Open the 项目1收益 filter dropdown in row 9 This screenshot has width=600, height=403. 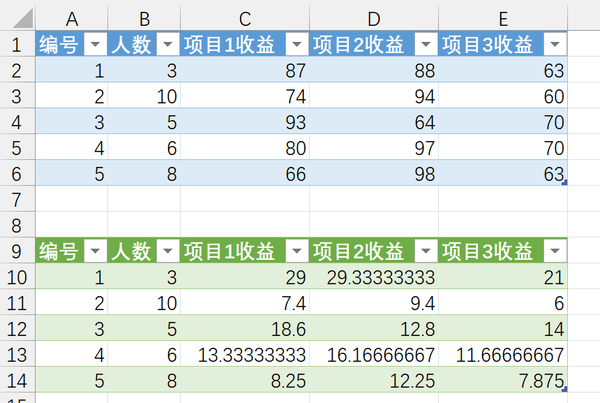tap(297, 251)
